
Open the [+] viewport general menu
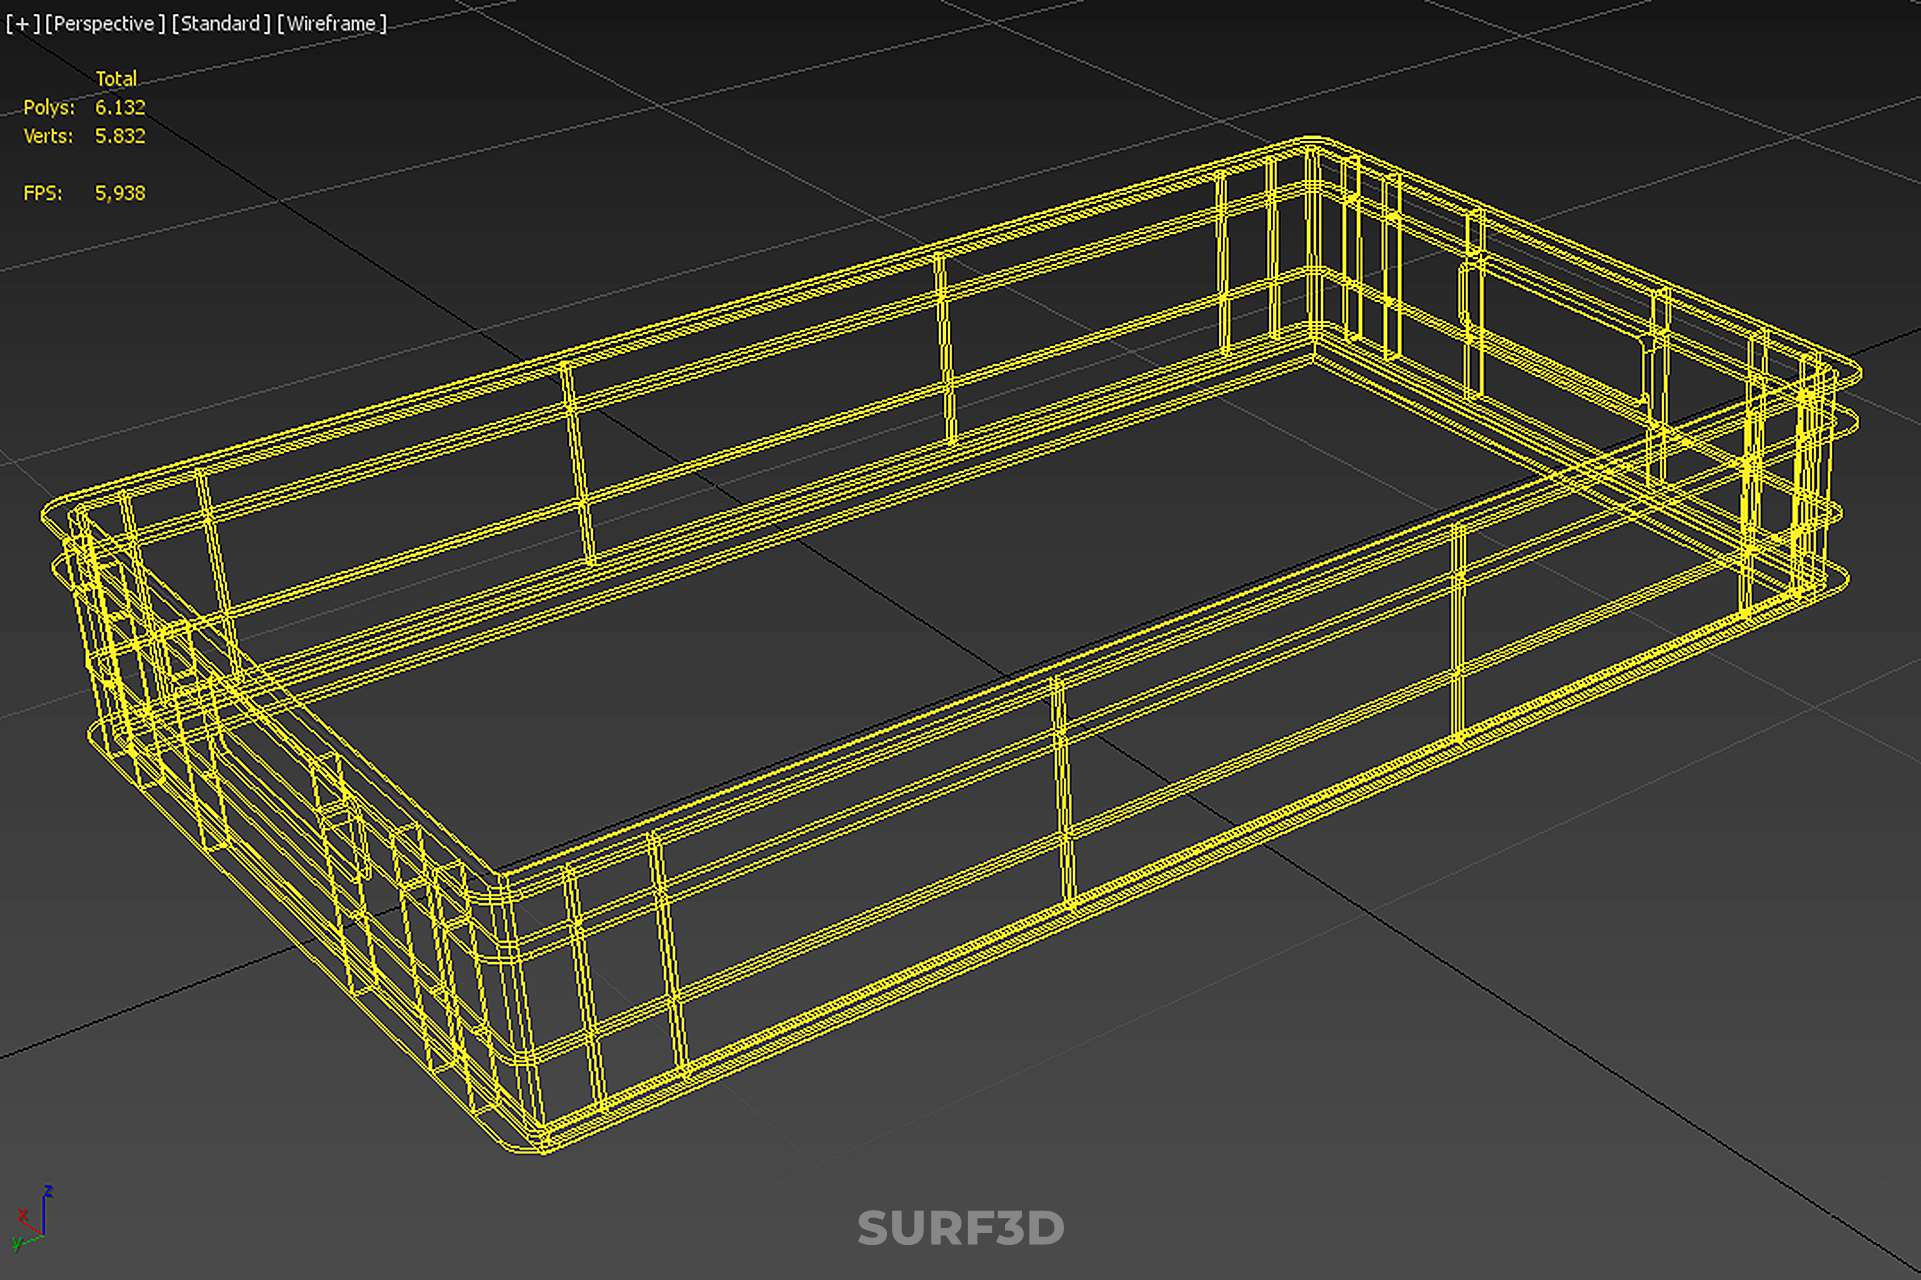tap(22, 23)
